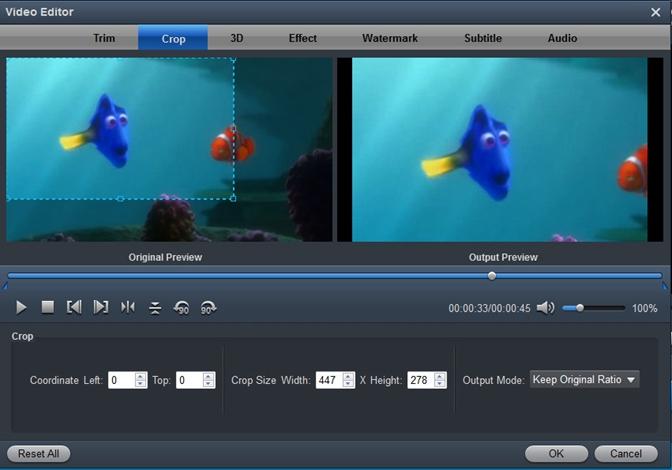
Task: Open the 3D tab
Action: [x=237, y=38]
